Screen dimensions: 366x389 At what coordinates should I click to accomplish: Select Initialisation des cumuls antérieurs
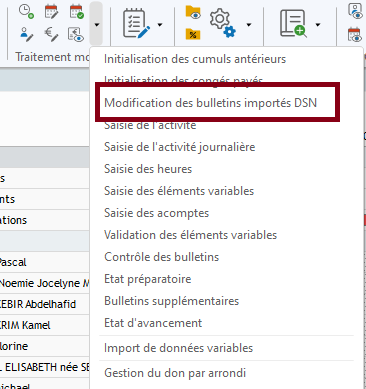tap(195, 59)
